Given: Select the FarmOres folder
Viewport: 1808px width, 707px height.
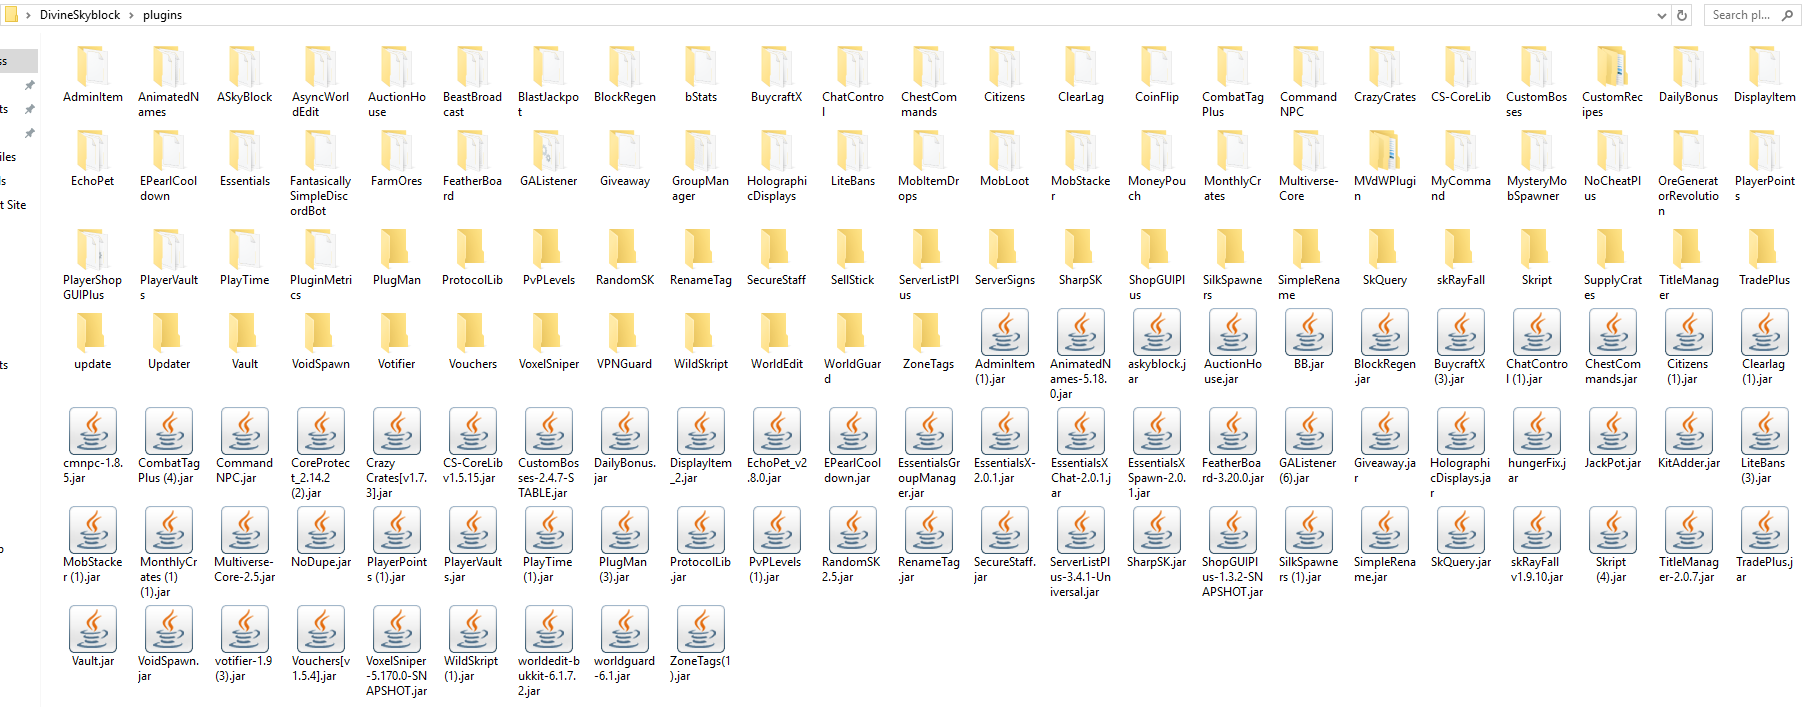Looking at the screenshot, I should 397,158.
